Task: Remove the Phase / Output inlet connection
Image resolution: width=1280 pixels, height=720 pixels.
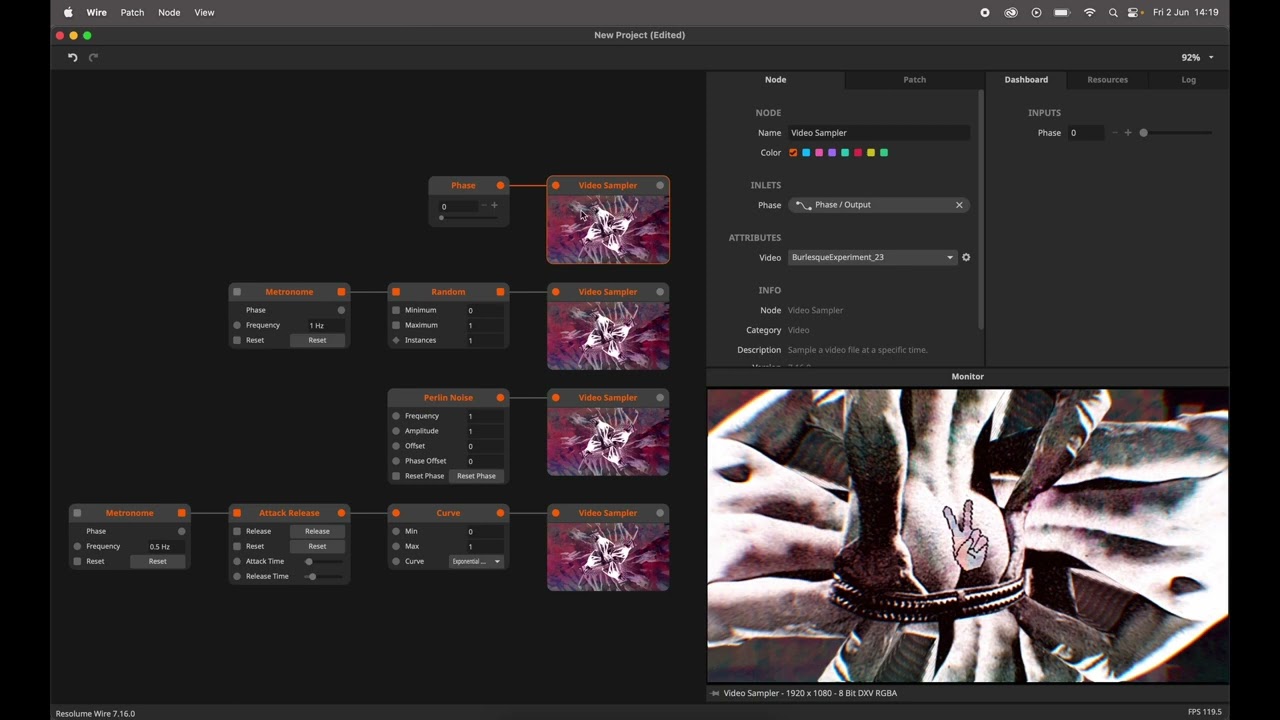Action: pos(959,205)
